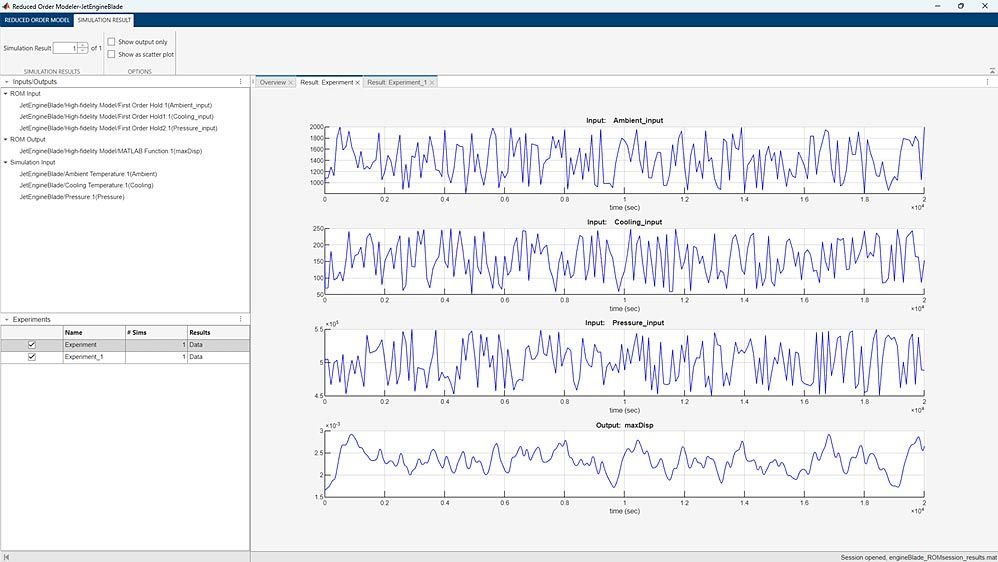The height and width of the screenshot is (562, 998).
Task: Enable Show output only option
Action: pos(111,42)
